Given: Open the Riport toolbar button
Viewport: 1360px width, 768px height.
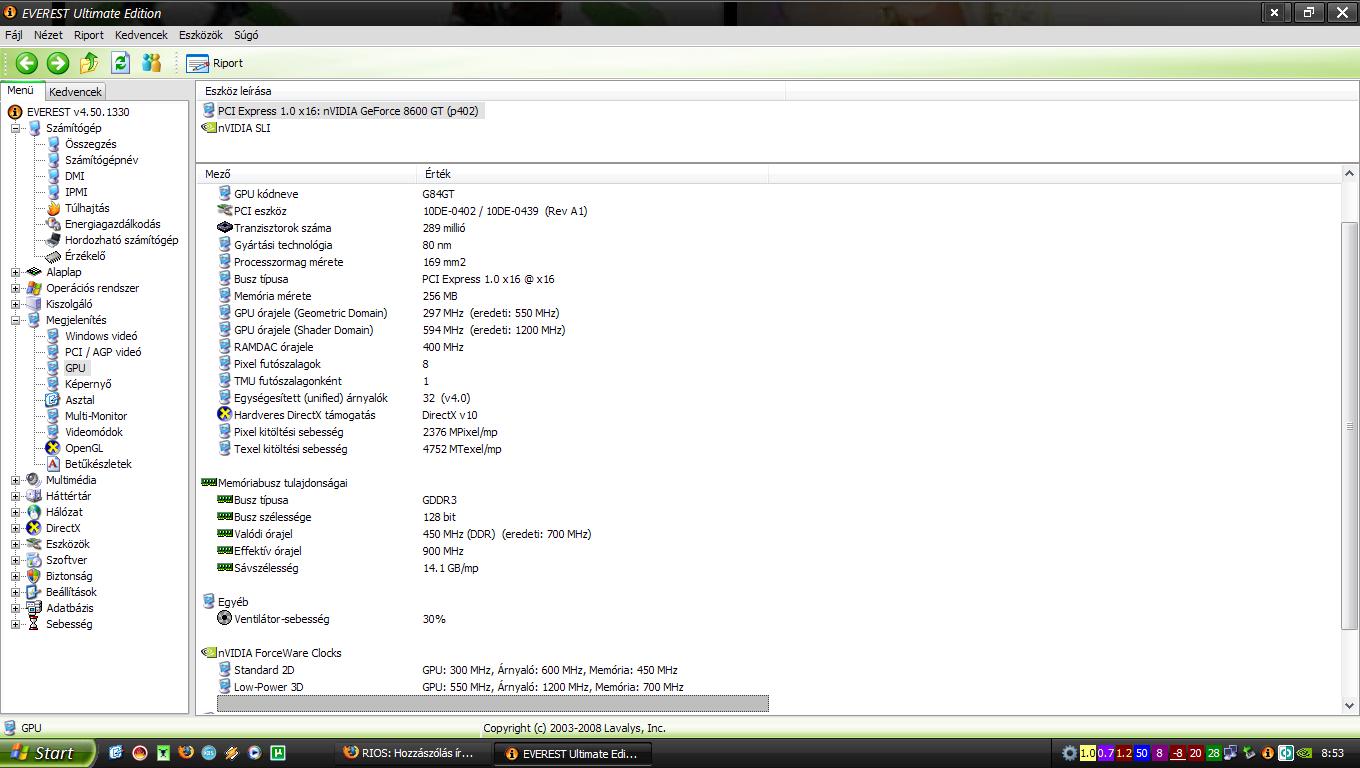Looking at the screenshot, I should click(x=215, y=63).
